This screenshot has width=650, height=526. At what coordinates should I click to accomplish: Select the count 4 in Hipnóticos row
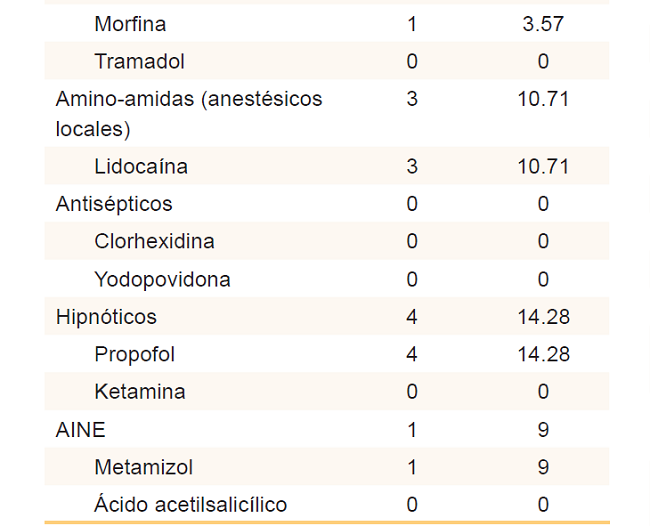412,317
